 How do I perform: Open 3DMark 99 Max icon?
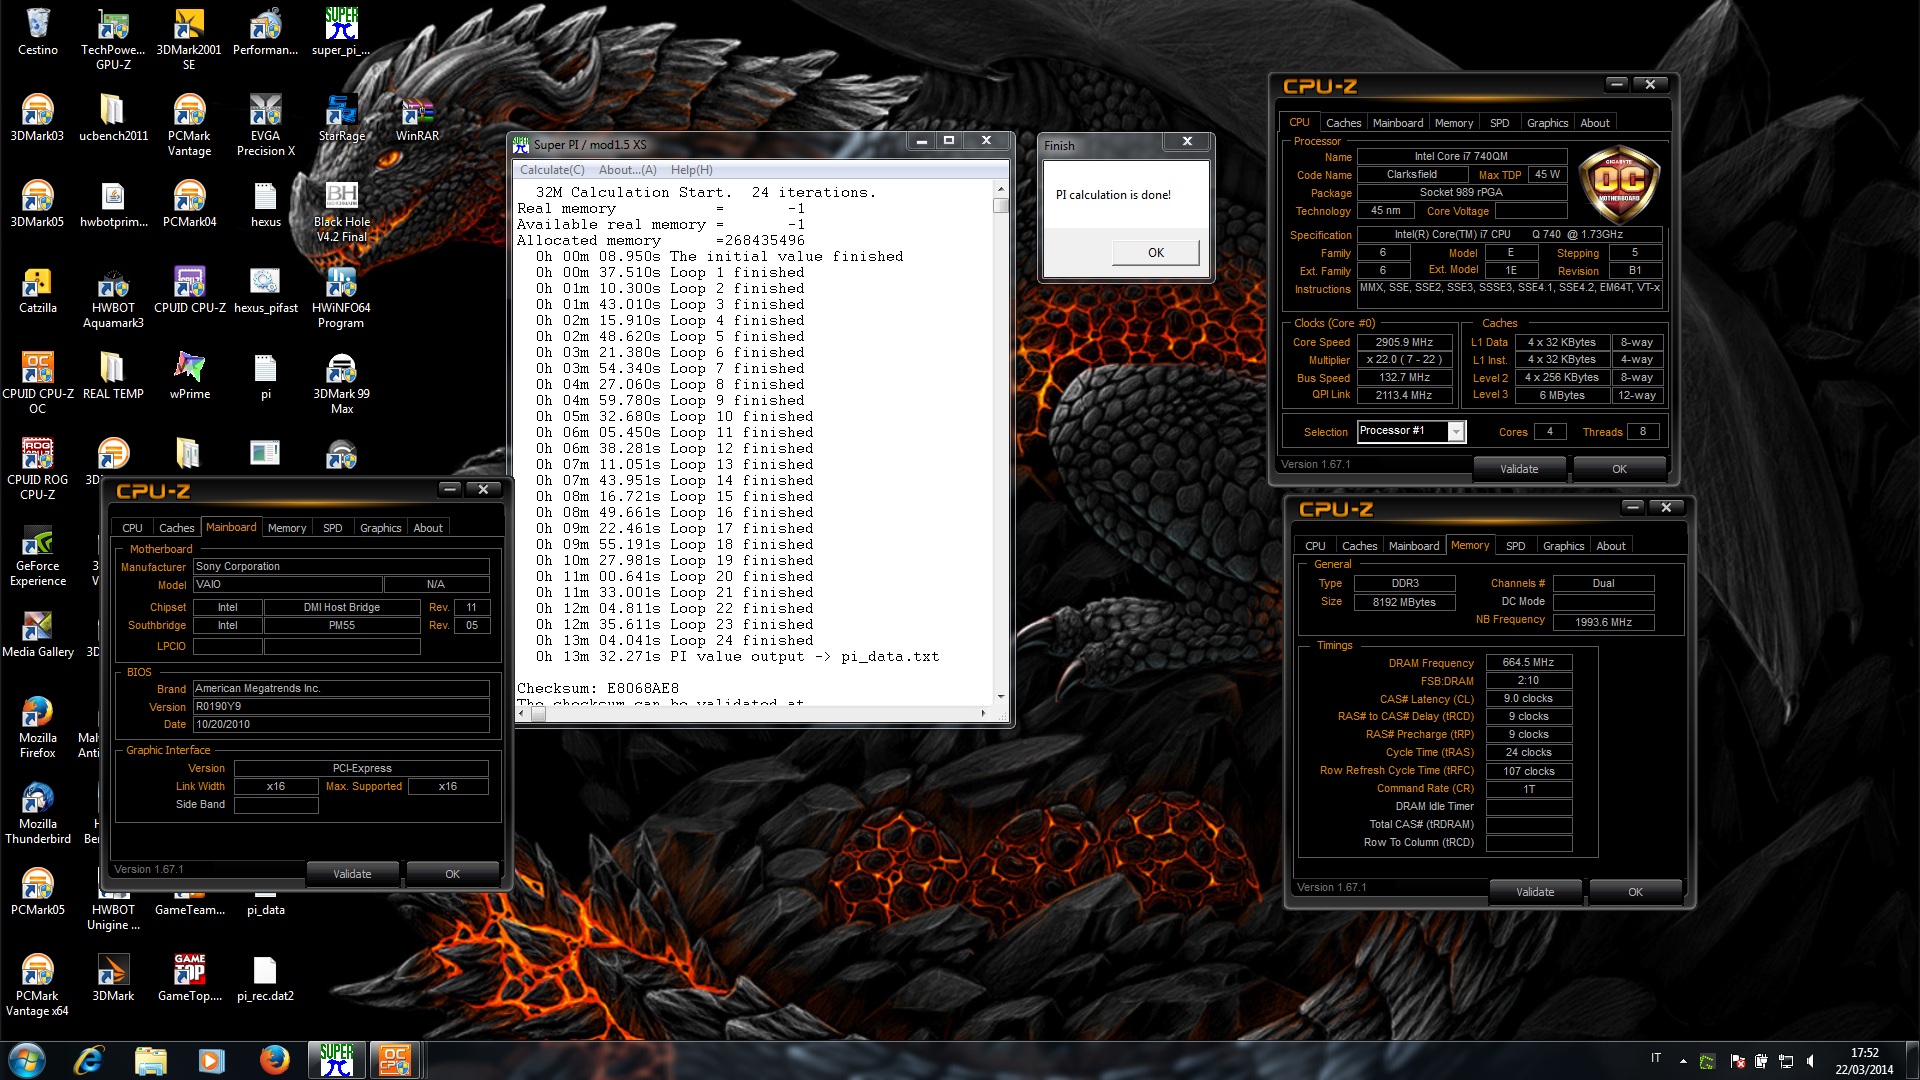(341, 384)
